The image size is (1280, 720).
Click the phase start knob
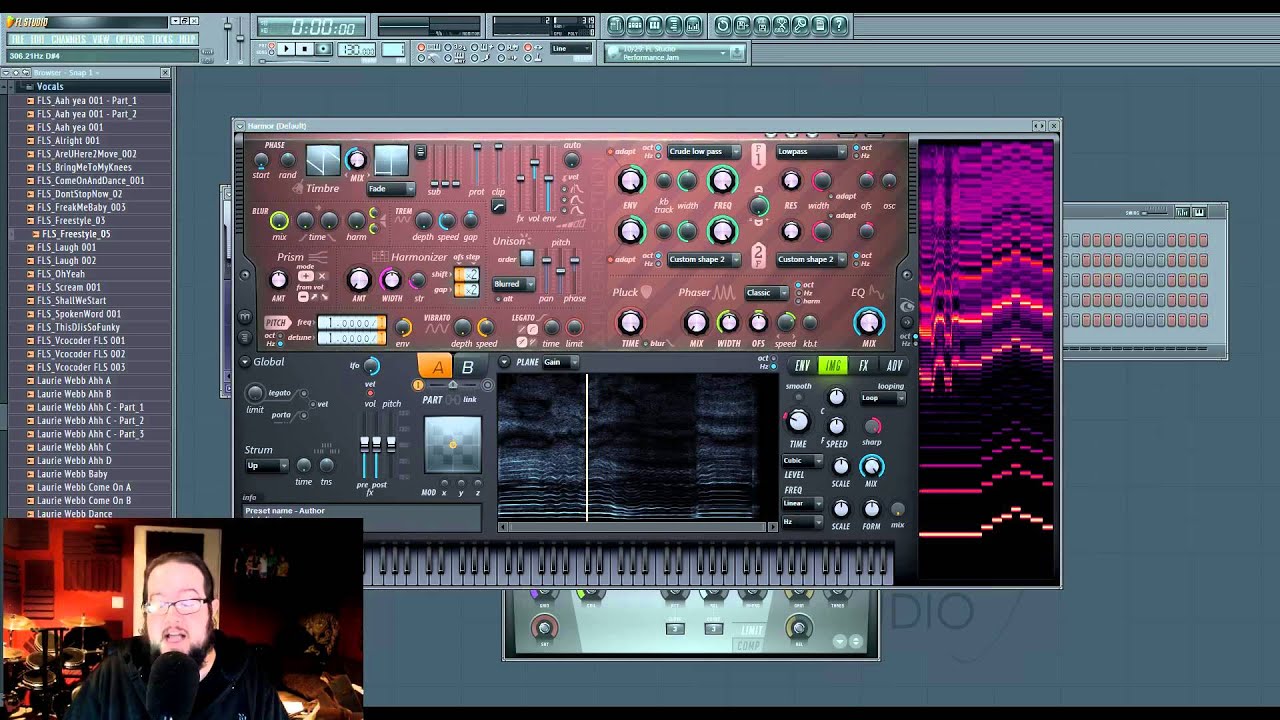[262, 160]
